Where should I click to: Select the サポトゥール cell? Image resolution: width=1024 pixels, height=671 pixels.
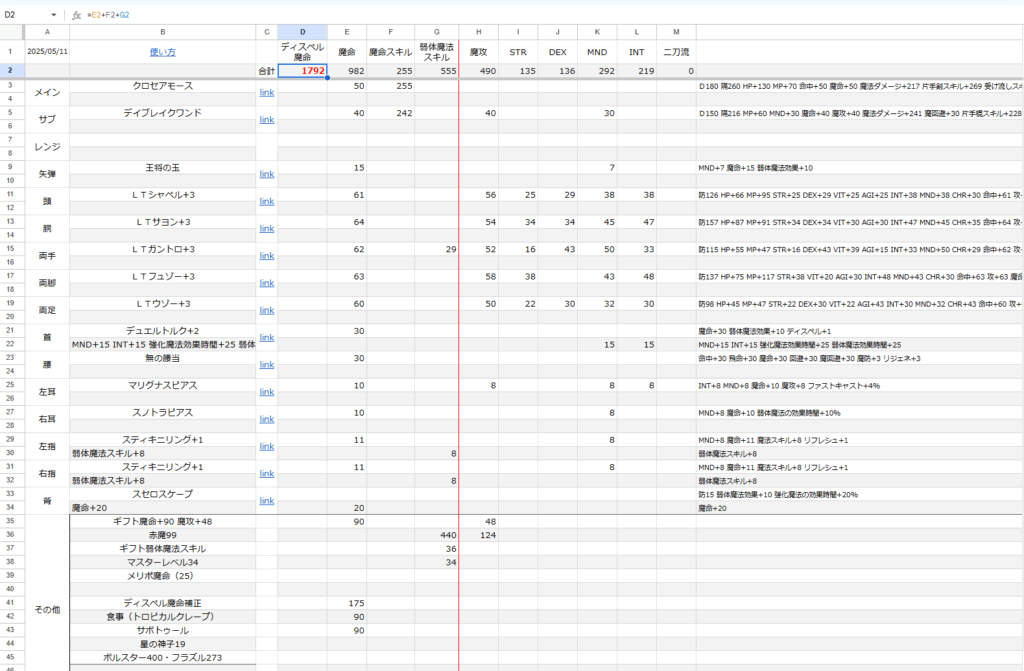pos(163,630)
